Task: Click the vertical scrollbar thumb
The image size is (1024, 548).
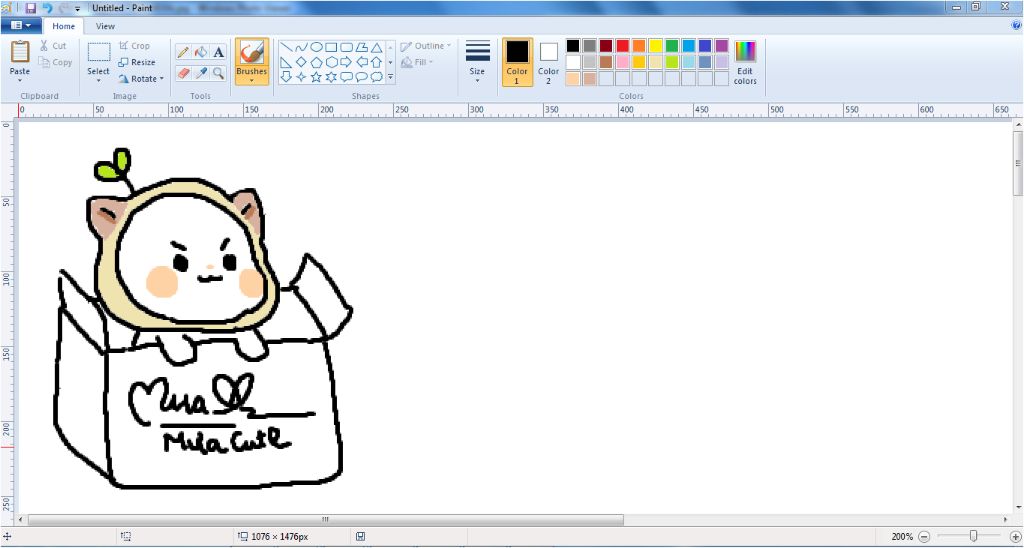Action: tap(1017, 162)
